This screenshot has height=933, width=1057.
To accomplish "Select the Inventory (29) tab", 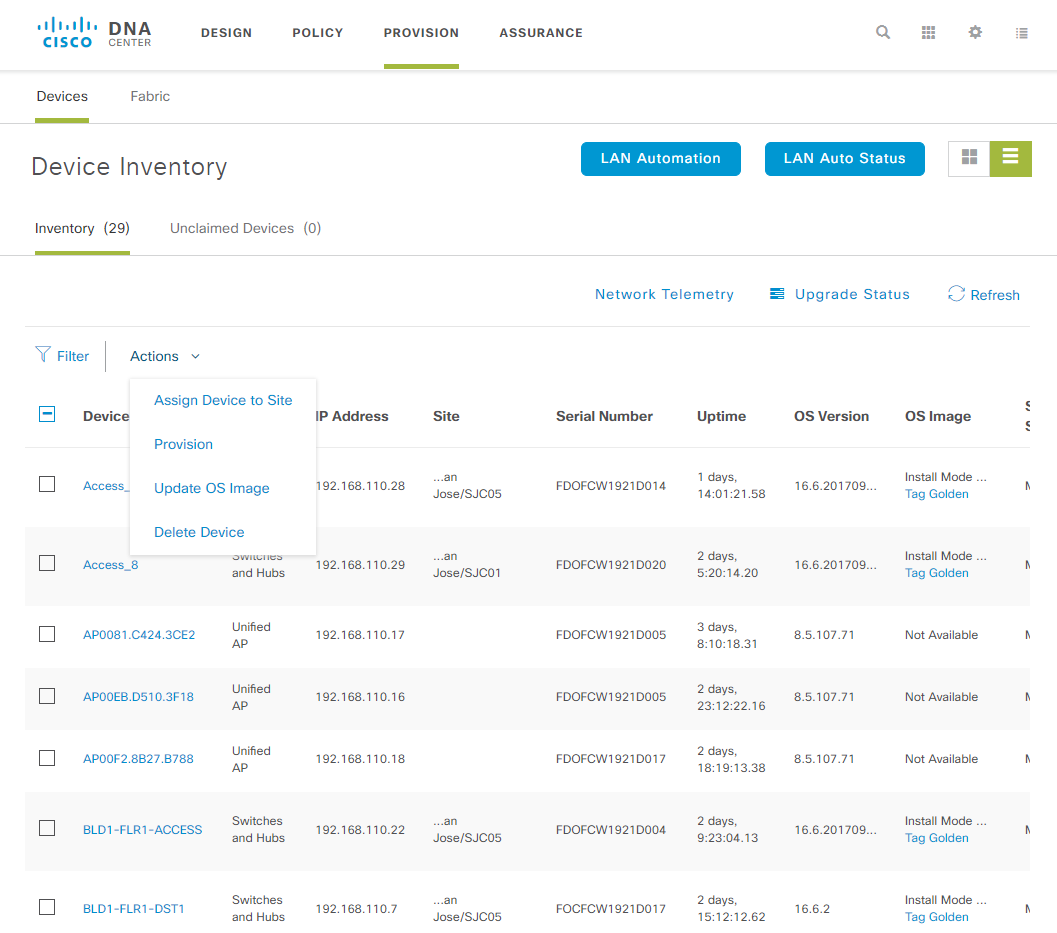I will 82,229.
